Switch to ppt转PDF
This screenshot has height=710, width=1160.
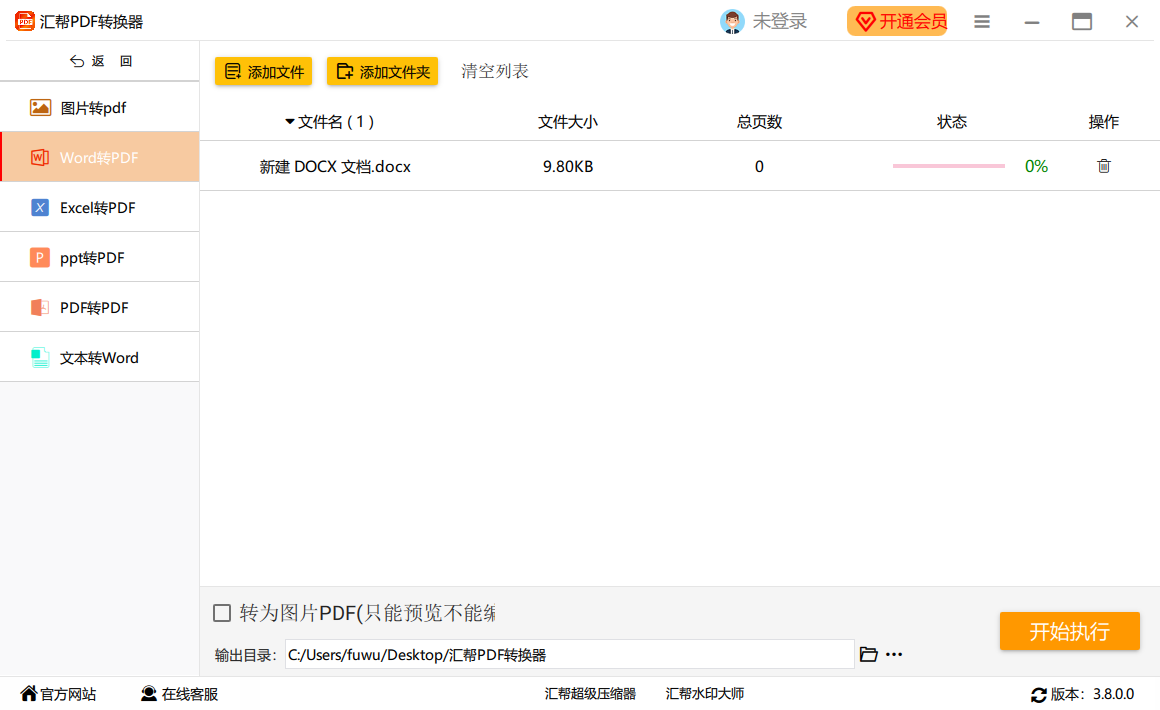pos(100,257)
